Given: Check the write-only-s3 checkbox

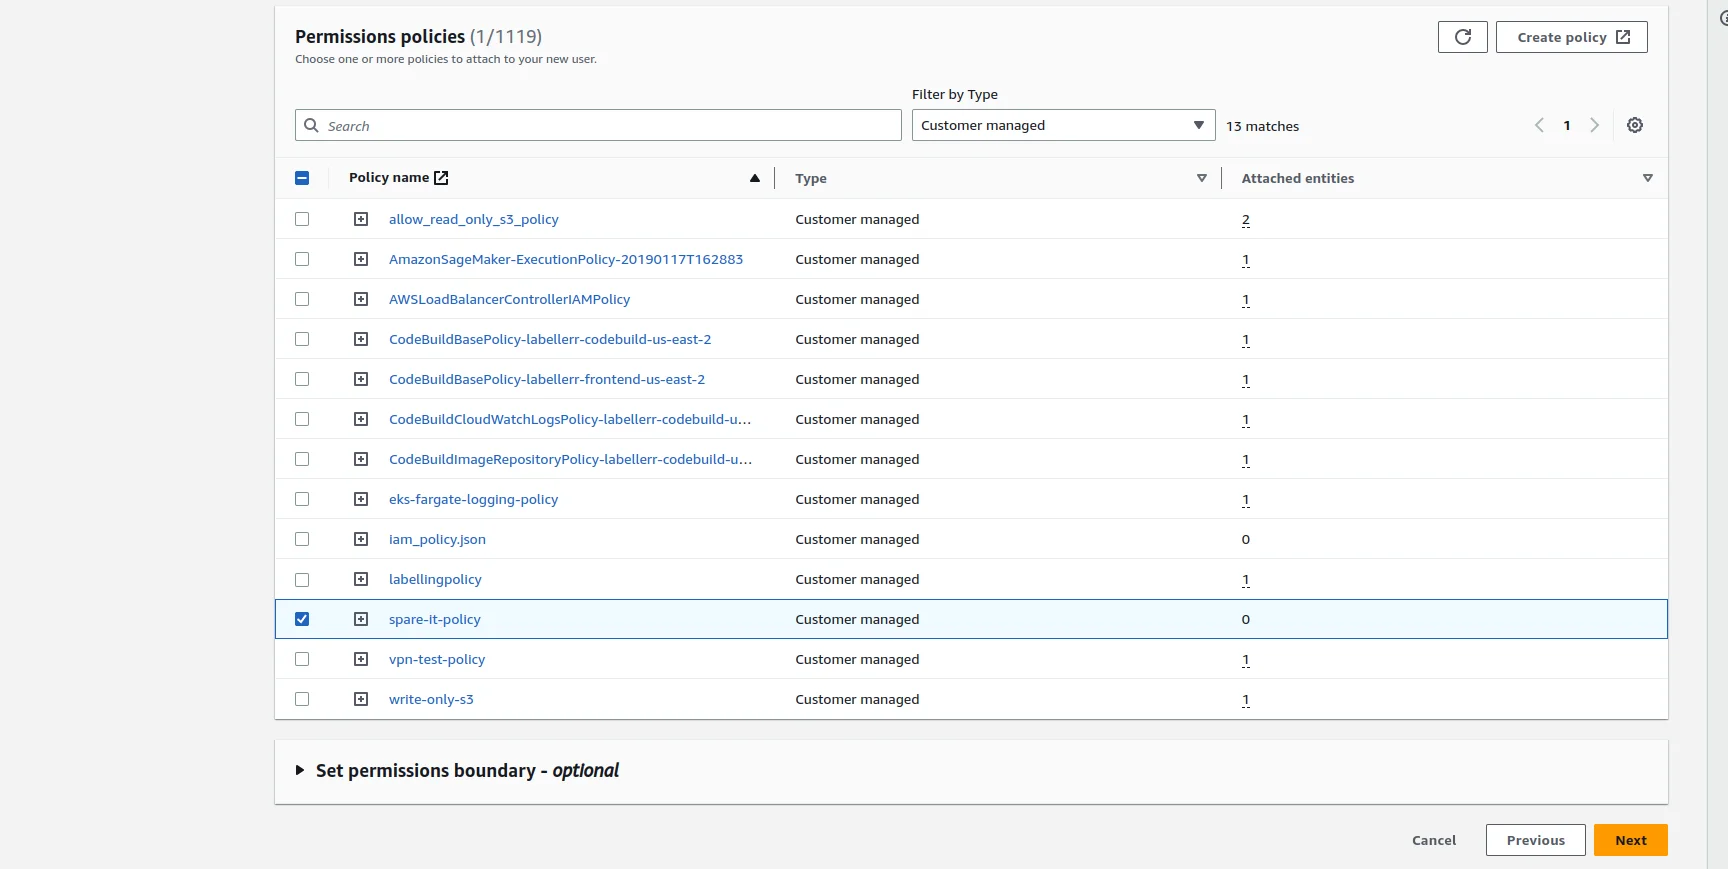Looking at the screenshot, I should tap(302, 699).
